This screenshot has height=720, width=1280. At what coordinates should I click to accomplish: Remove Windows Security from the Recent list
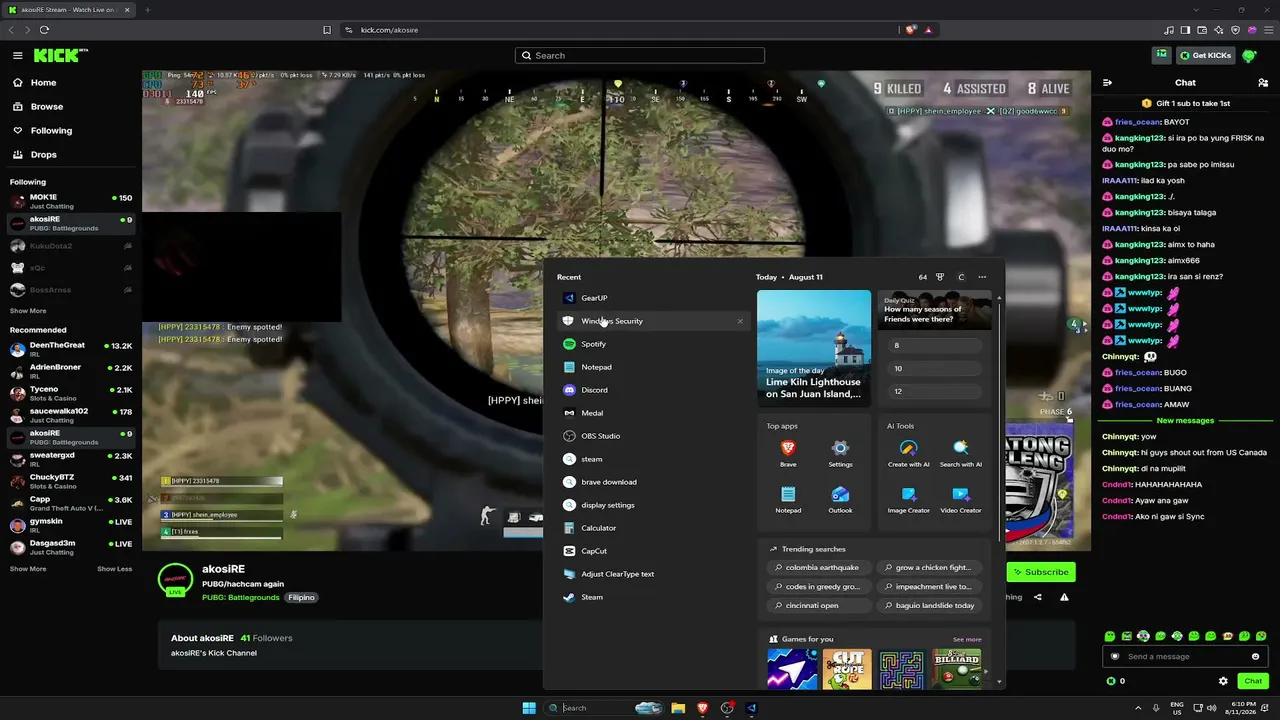tap(740, 321)
